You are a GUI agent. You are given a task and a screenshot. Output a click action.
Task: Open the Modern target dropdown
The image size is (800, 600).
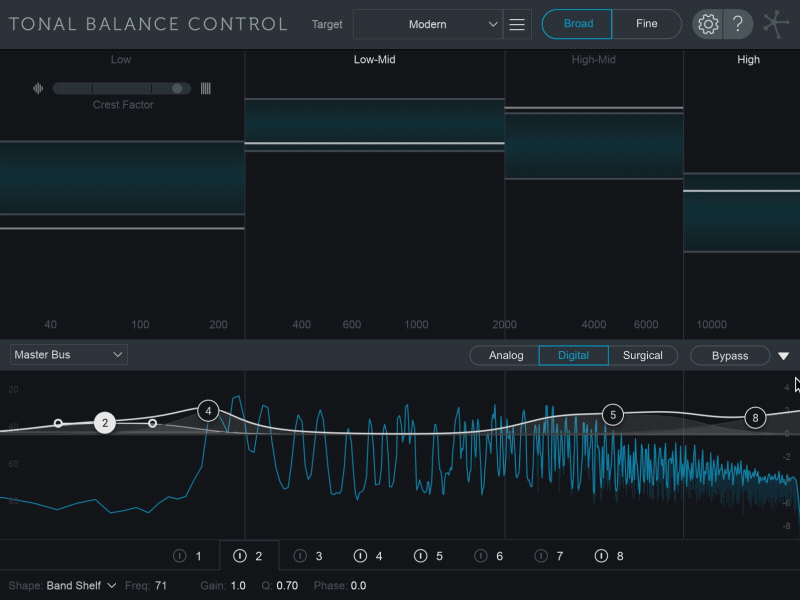(428, 24)
